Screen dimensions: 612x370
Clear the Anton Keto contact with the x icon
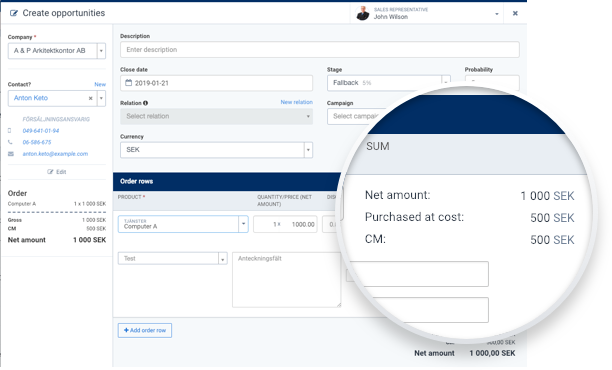pos(91,98)
